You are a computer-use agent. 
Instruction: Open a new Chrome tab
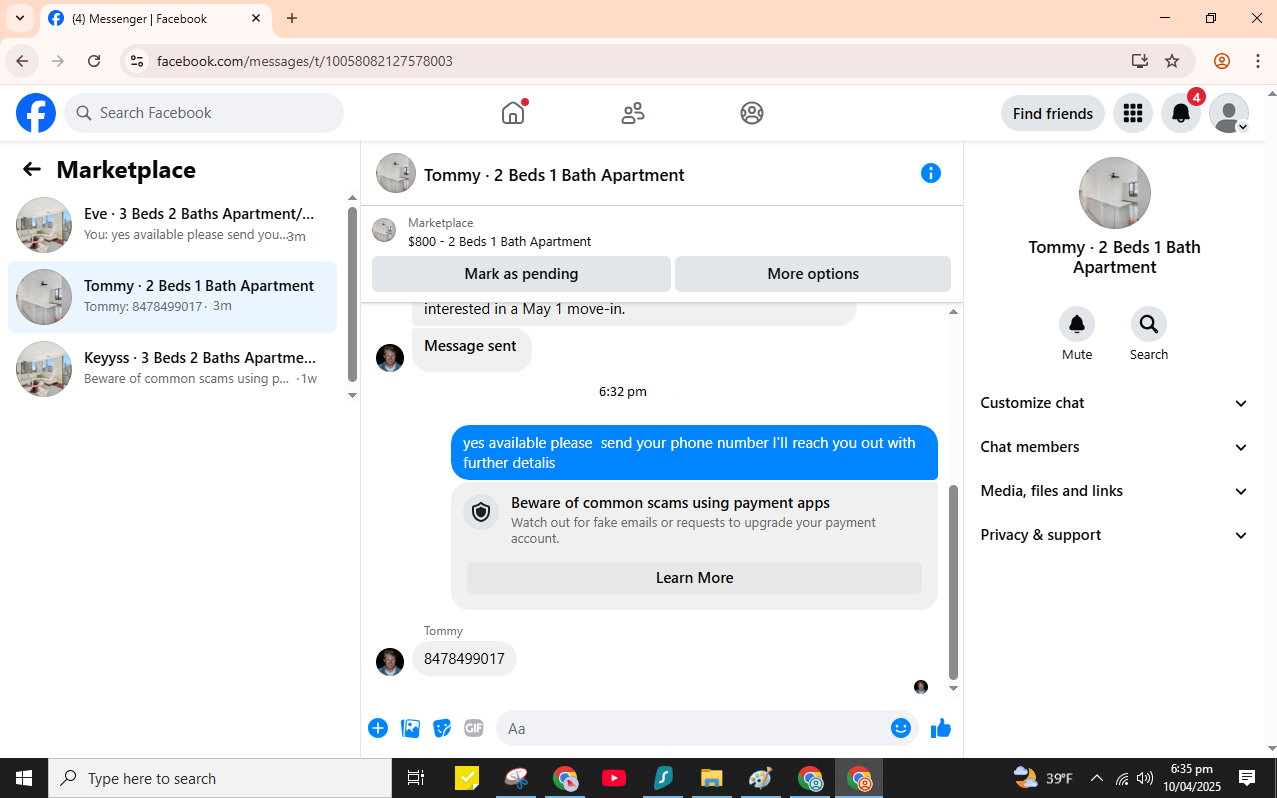point(292,18)
